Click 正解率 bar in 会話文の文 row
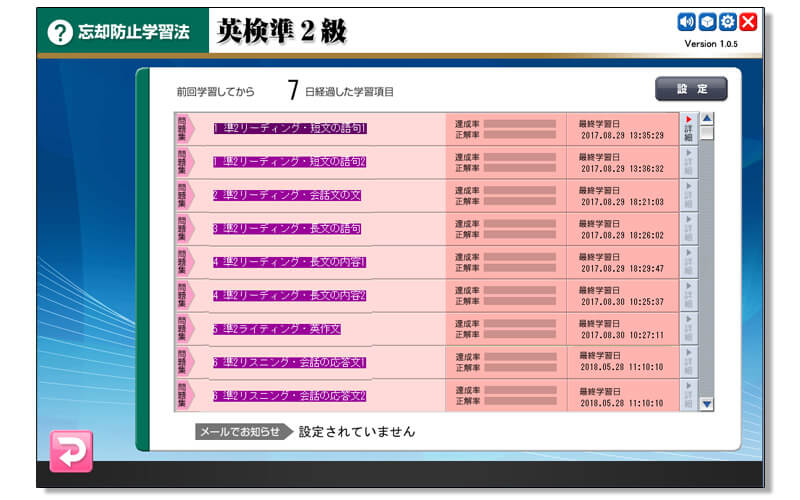The width and height of the screenshot is (800, 500). coord(520,202)
